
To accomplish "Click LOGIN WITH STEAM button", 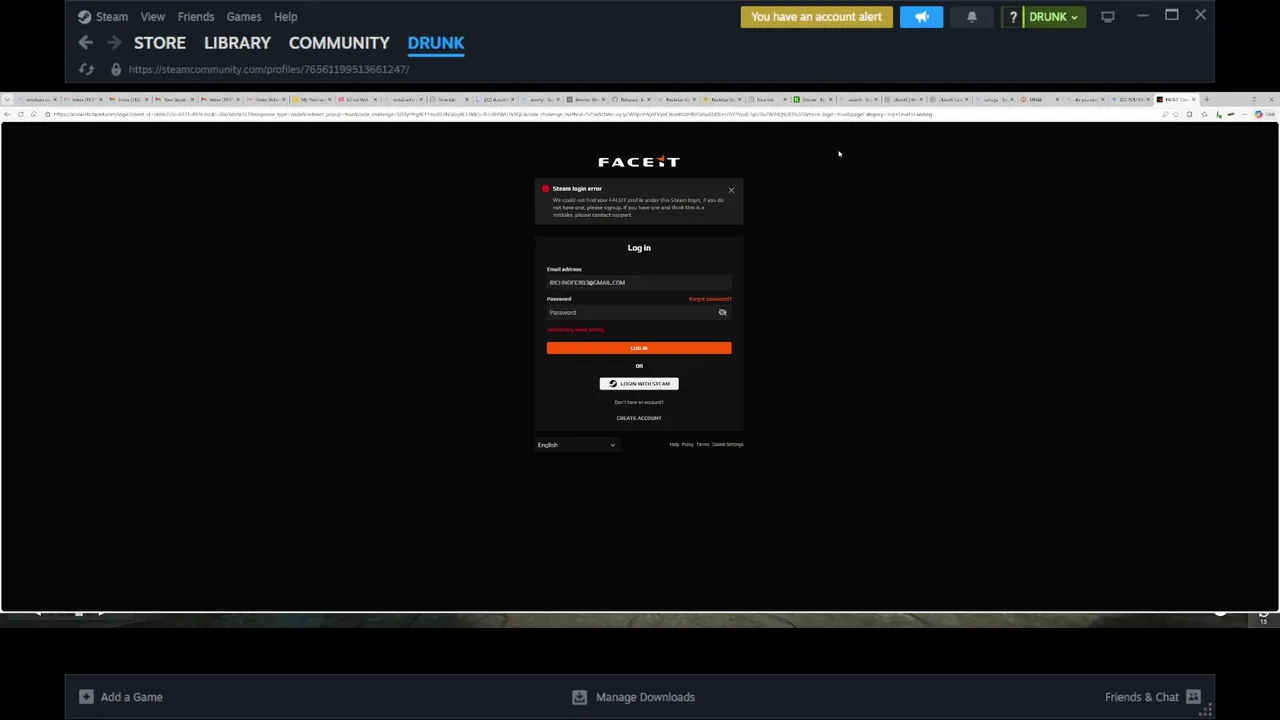I will coord(639,384).
